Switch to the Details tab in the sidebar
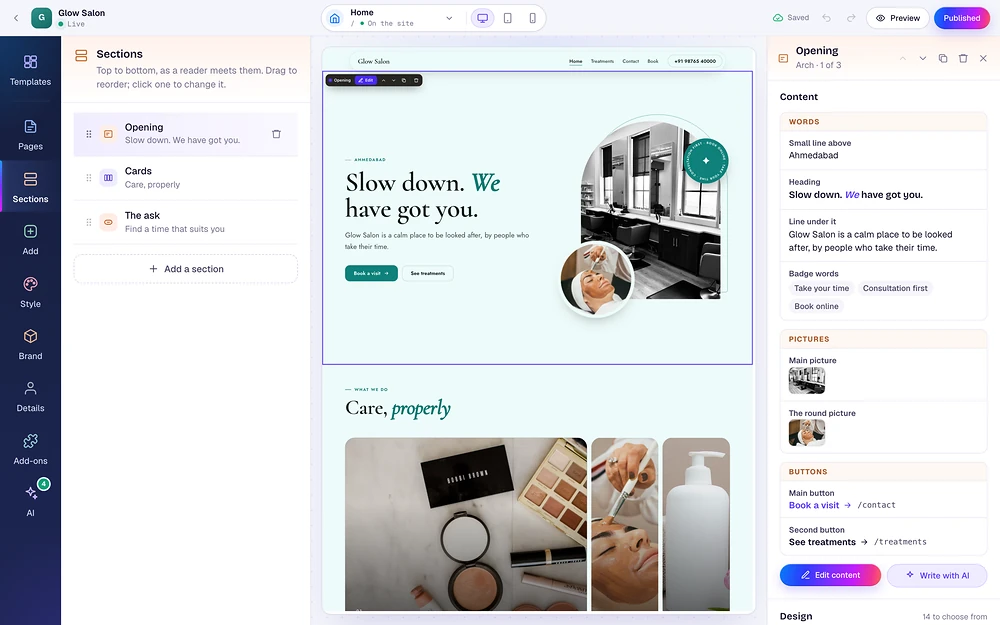The image size is (1000, 625). click(x=30, y=397)
